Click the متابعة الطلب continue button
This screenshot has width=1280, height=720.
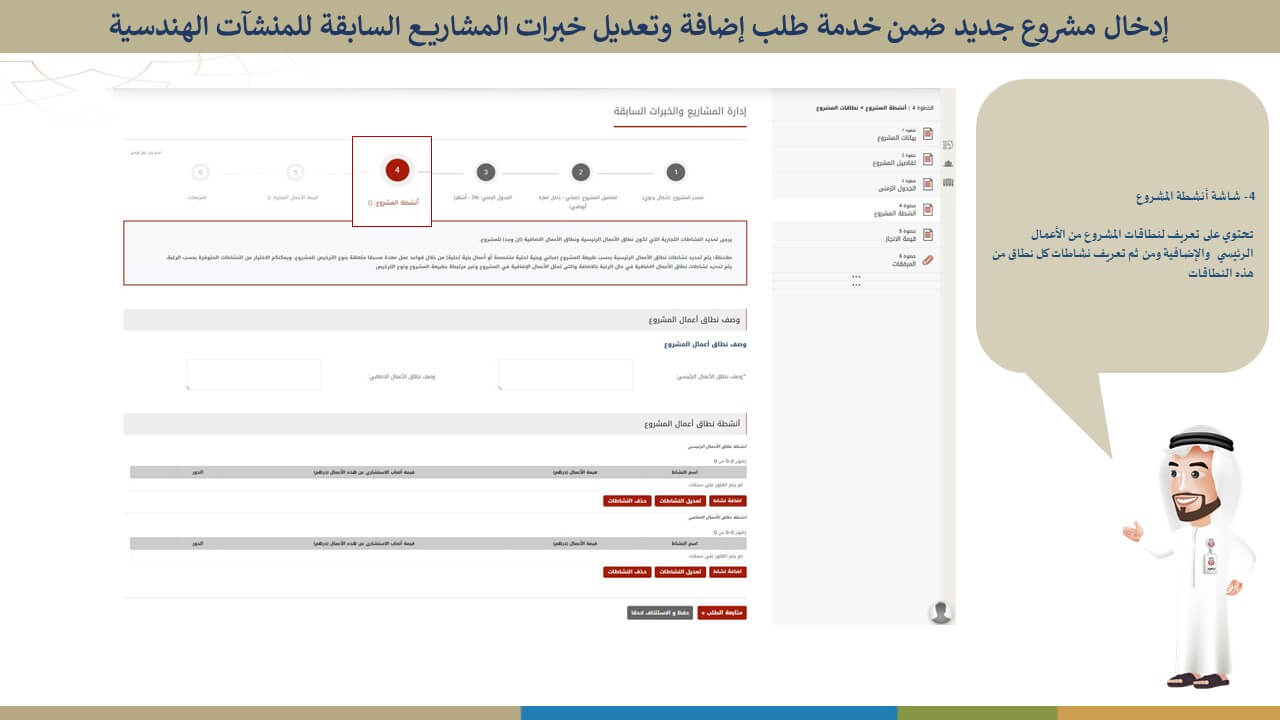pyautogui.click(x=722, y=612)
